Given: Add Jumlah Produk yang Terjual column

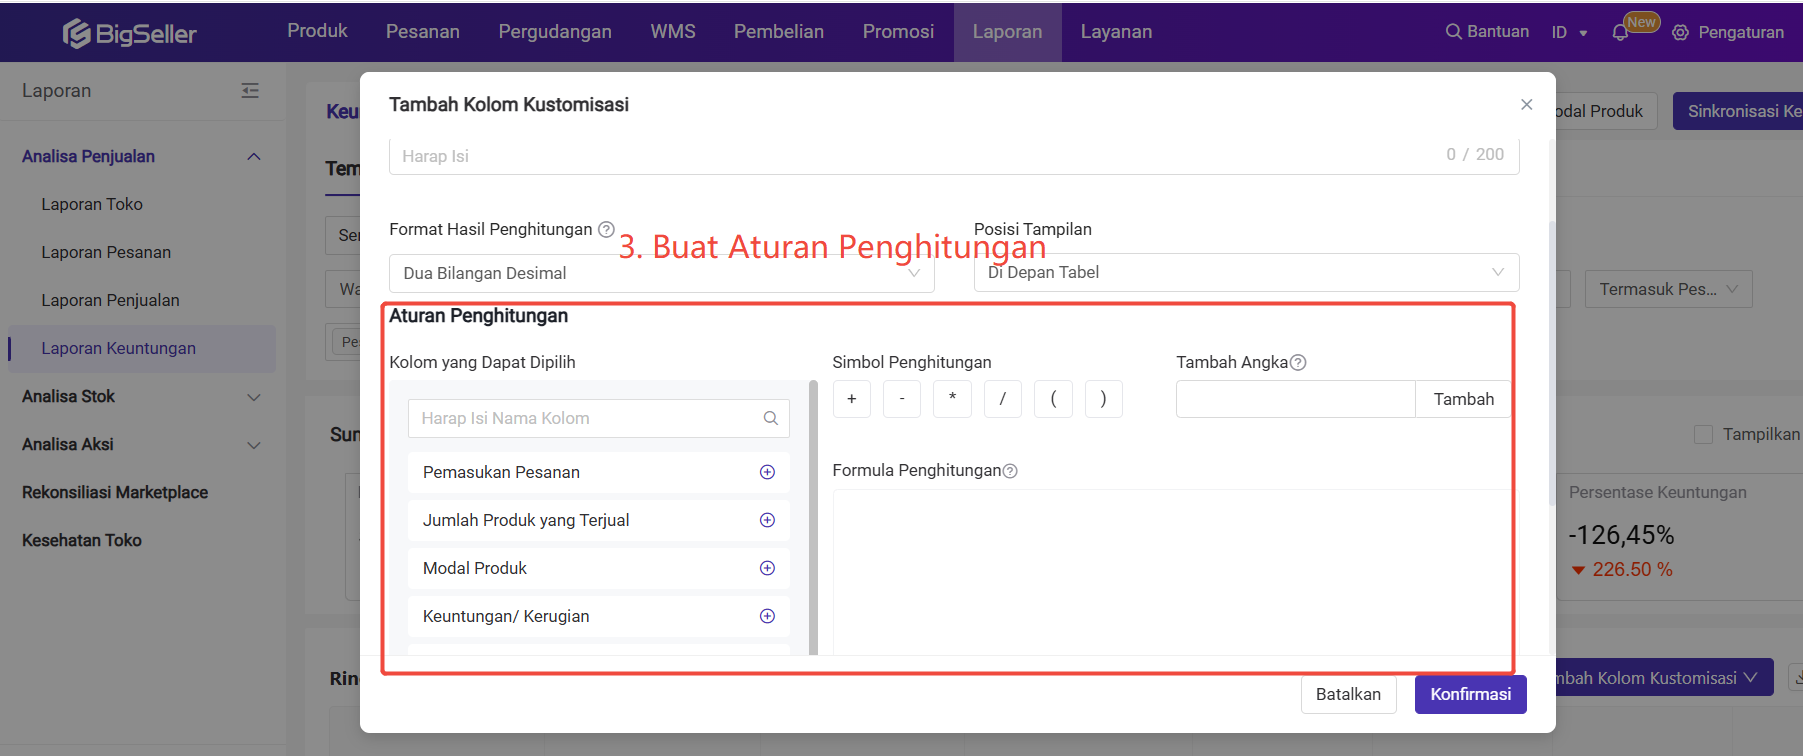Looking at the screenshot, I should point(767,520).
